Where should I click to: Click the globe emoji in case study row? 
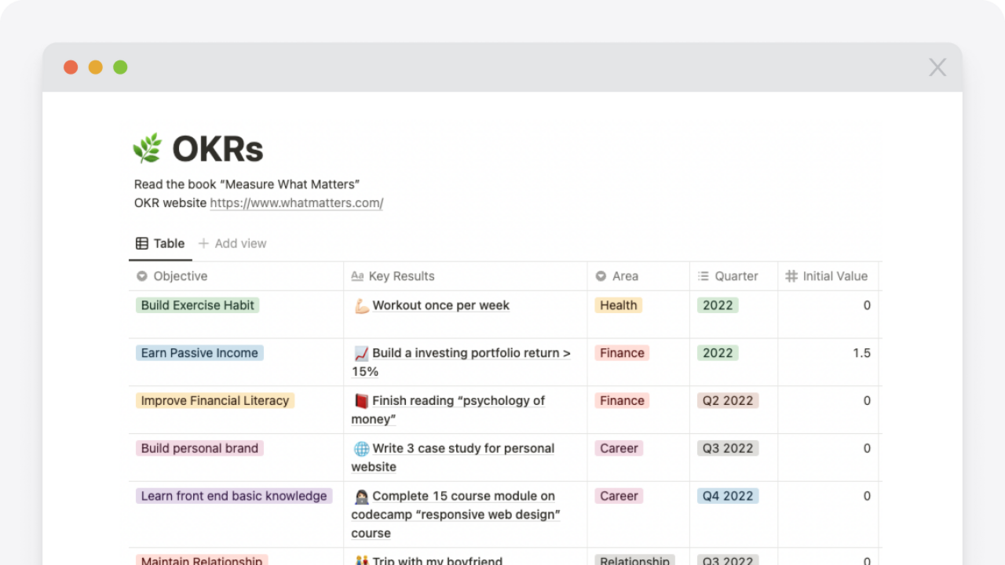pos(361,449)
